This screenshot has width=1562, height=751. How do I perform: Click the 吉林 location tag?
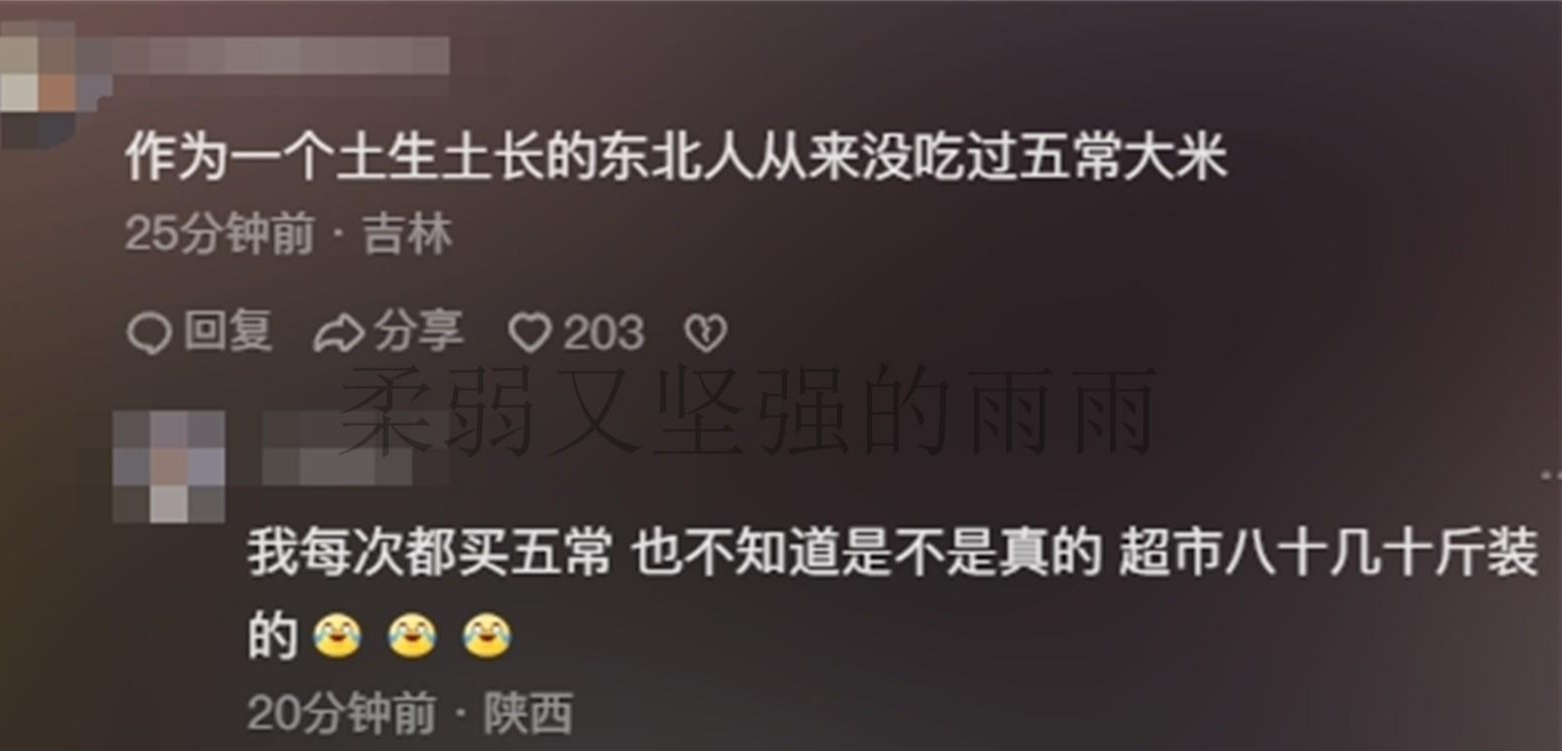click(x=407, y=237)
